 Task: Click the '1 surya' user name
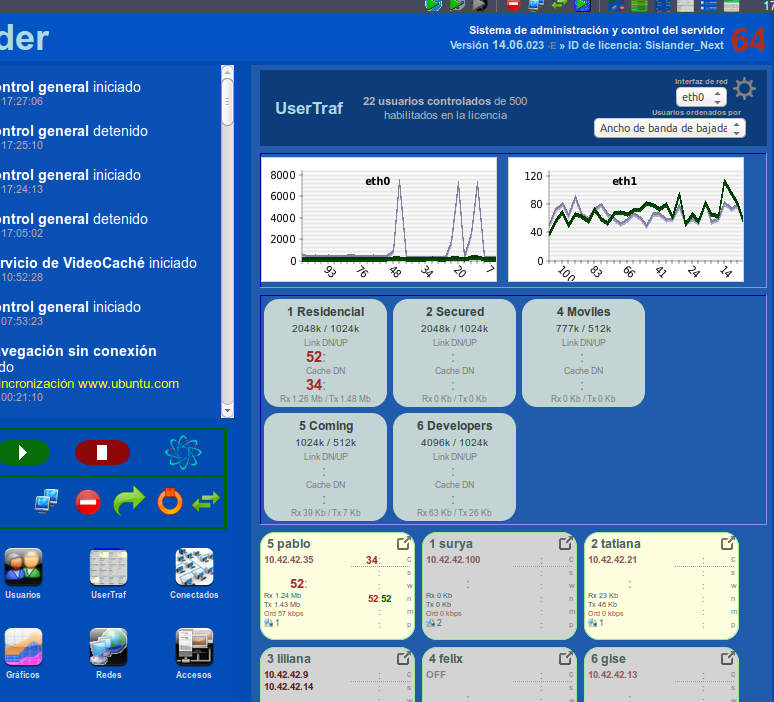coord(451,544)
